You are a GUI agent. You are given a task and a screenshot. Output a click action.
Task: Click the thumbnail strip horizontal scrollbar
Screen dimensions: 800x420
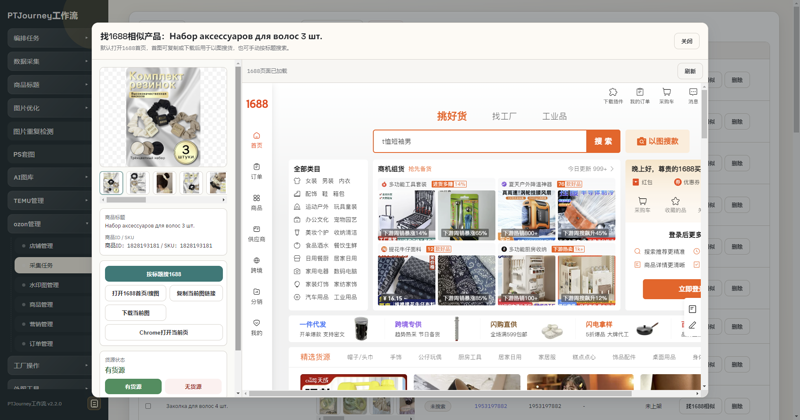tap(126, 200)
